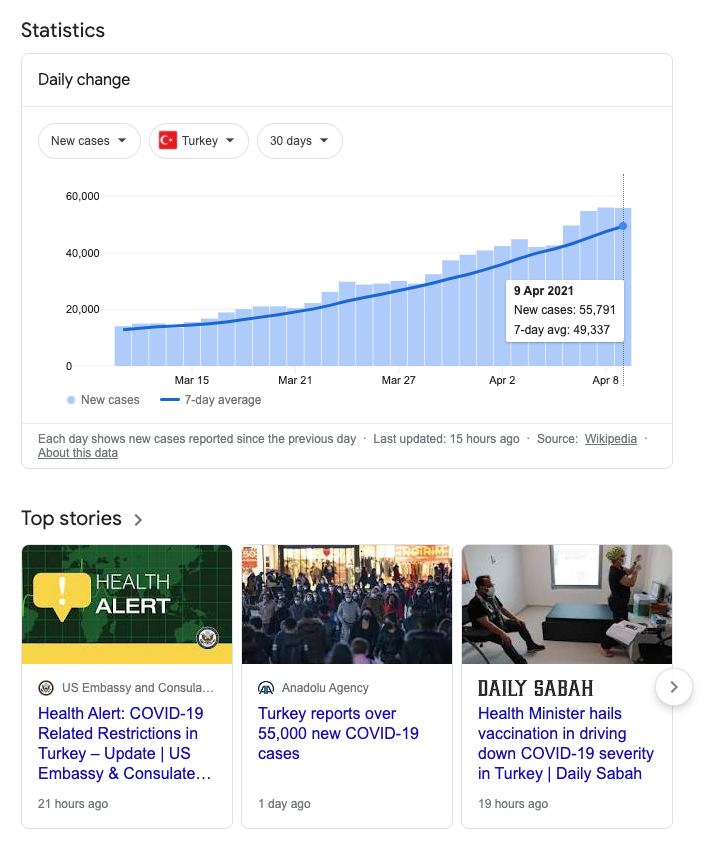Open the Health Alert image thumbnail
Screen dimensions: 720x866
click(127, 604)
